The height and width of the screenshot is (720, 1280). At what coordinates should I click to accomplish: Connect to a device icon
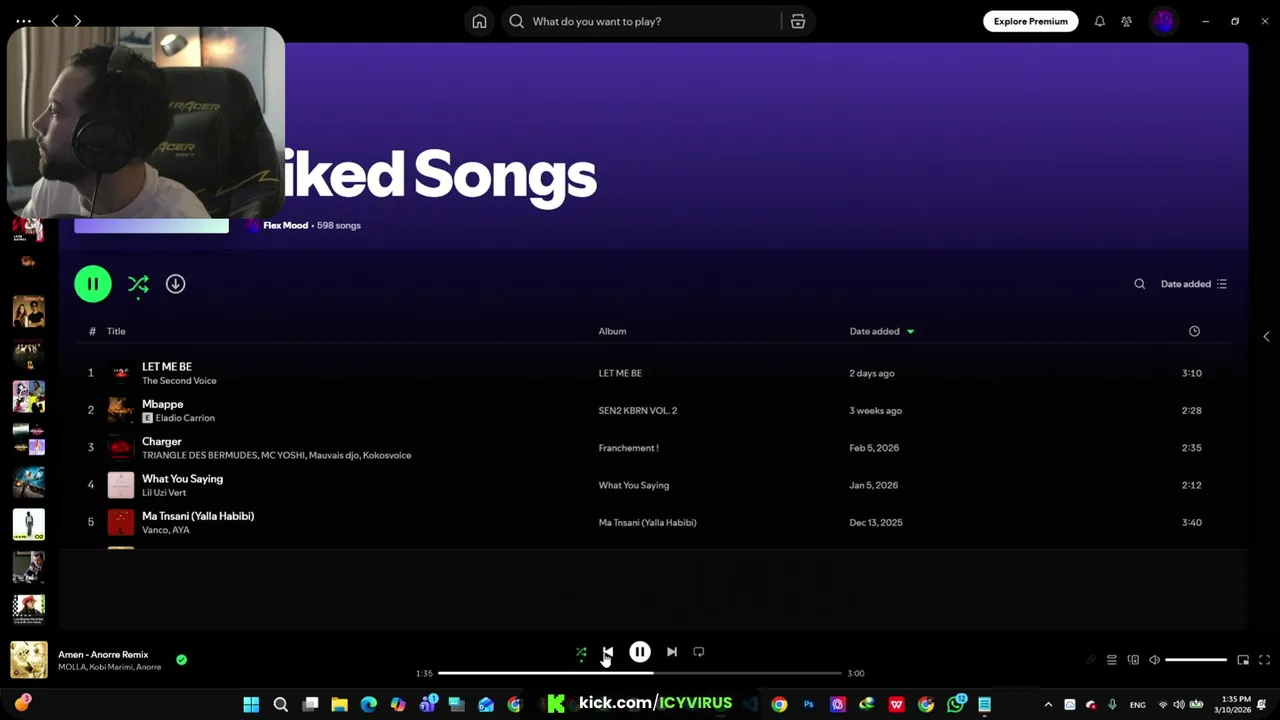point(1133,660)
